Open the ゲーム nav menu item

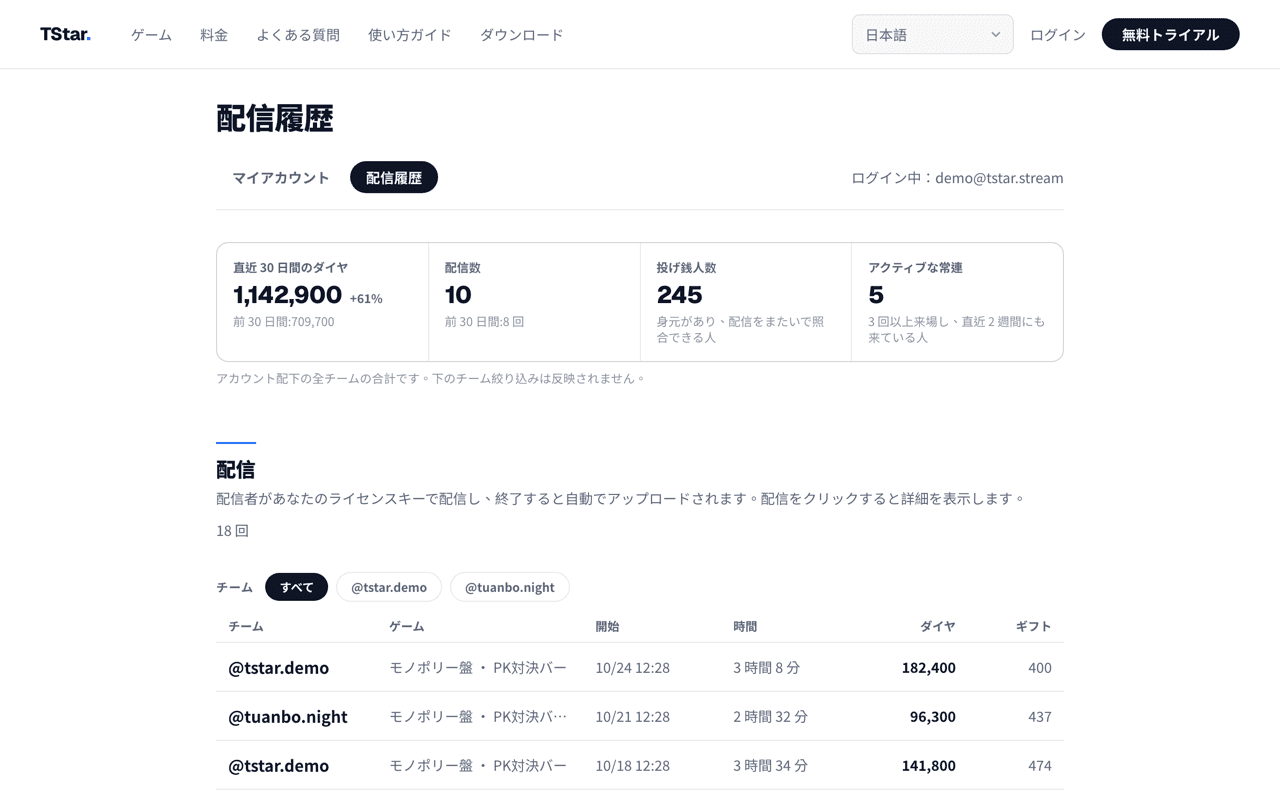tap(151, 34)
